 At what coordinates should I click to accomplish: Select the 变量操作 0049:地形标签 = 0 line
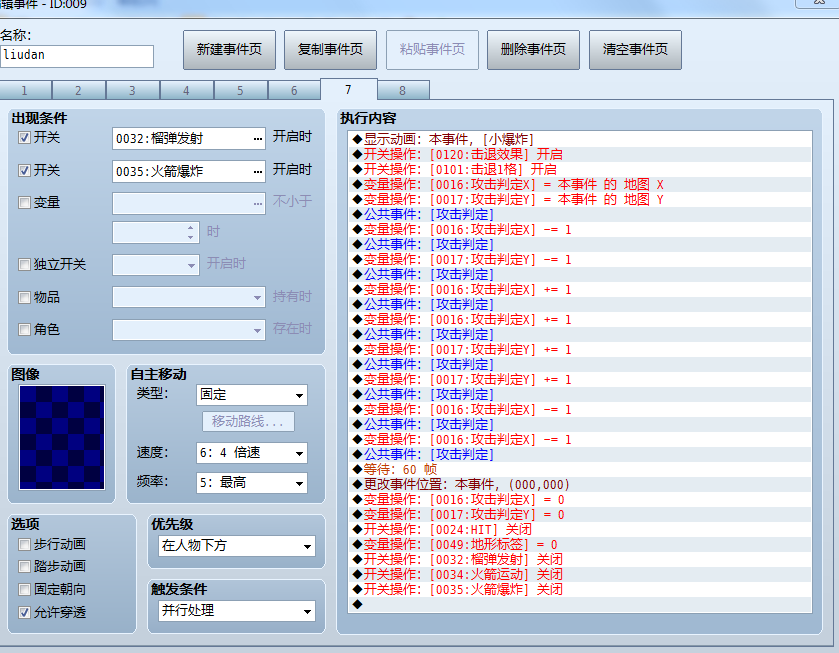(580, 544)
